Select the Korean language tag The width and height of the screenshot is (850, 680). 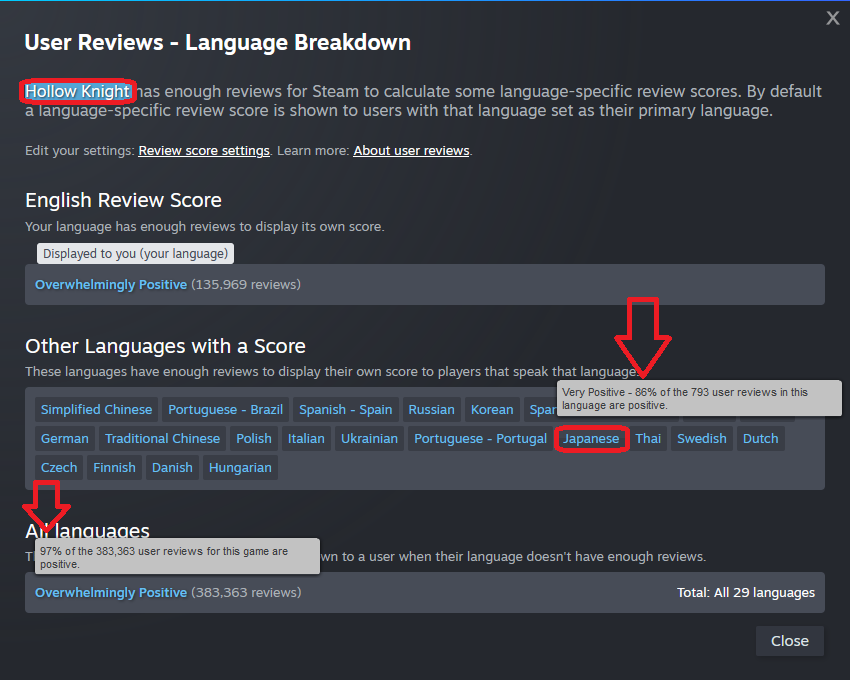(492, 409)
